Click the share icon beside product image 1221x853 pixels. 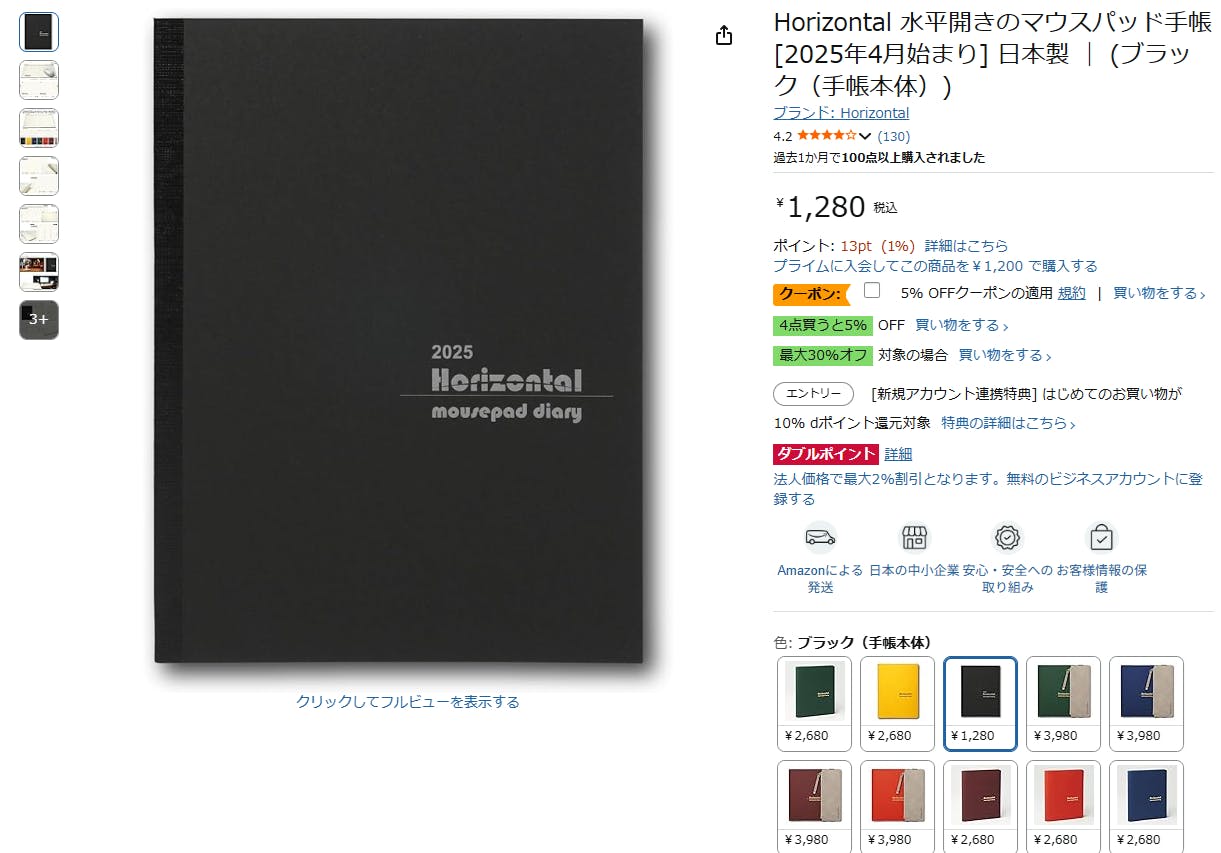tap(724, 36)
